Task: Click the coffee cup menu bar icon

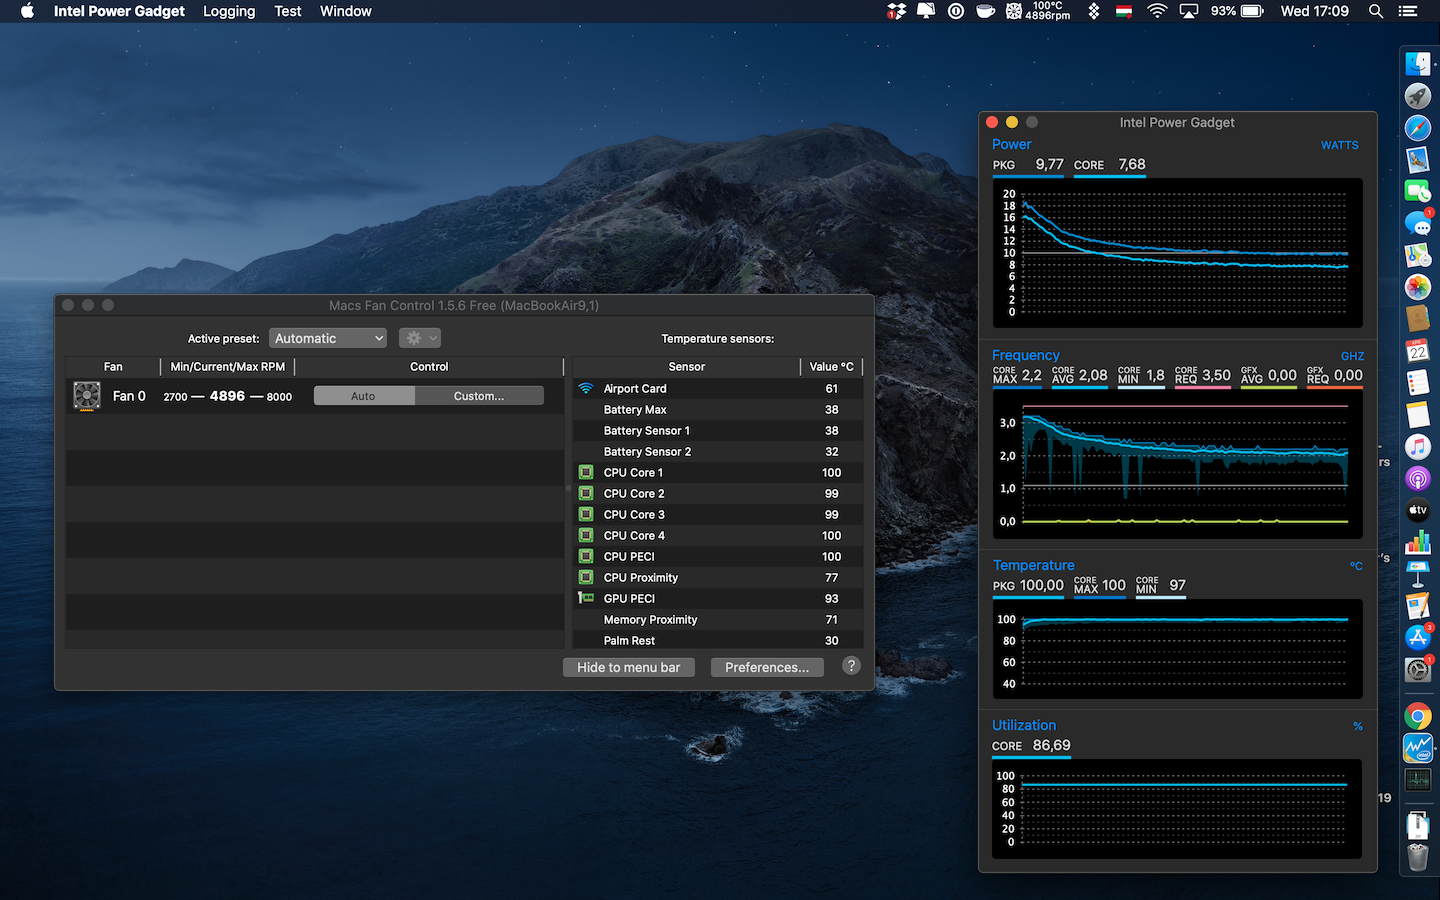Action: [x=985, y=11]
